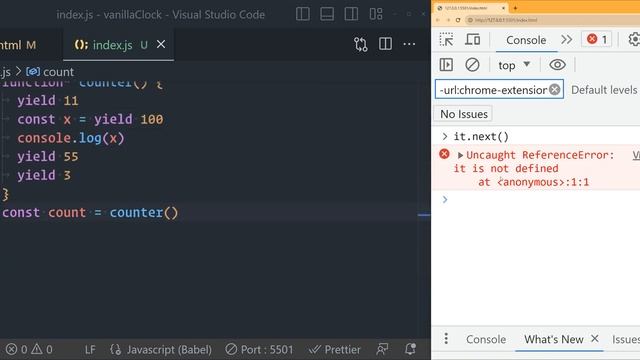This screenshot has width=640, height=360.
Task: Select the js file breadcrumb segment
Action: pyautogui.click(x=5, y=72)
